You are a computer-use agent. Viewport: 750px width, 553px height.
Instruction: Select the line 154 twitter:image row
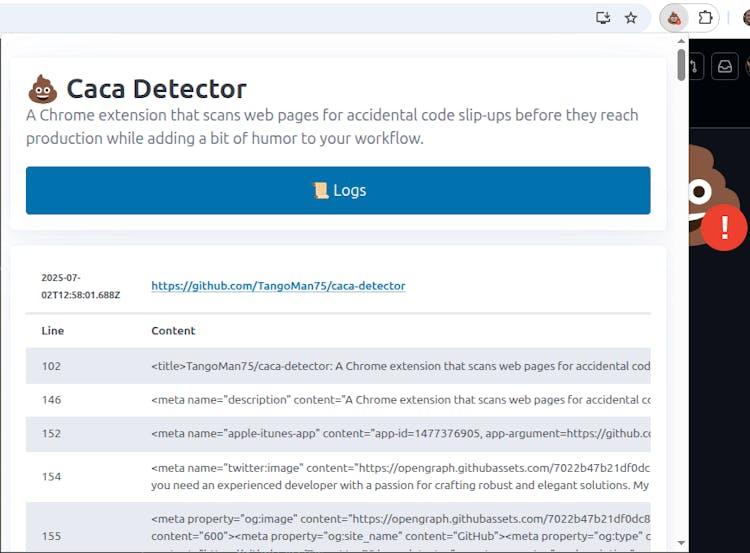click(x=338, y=477)
